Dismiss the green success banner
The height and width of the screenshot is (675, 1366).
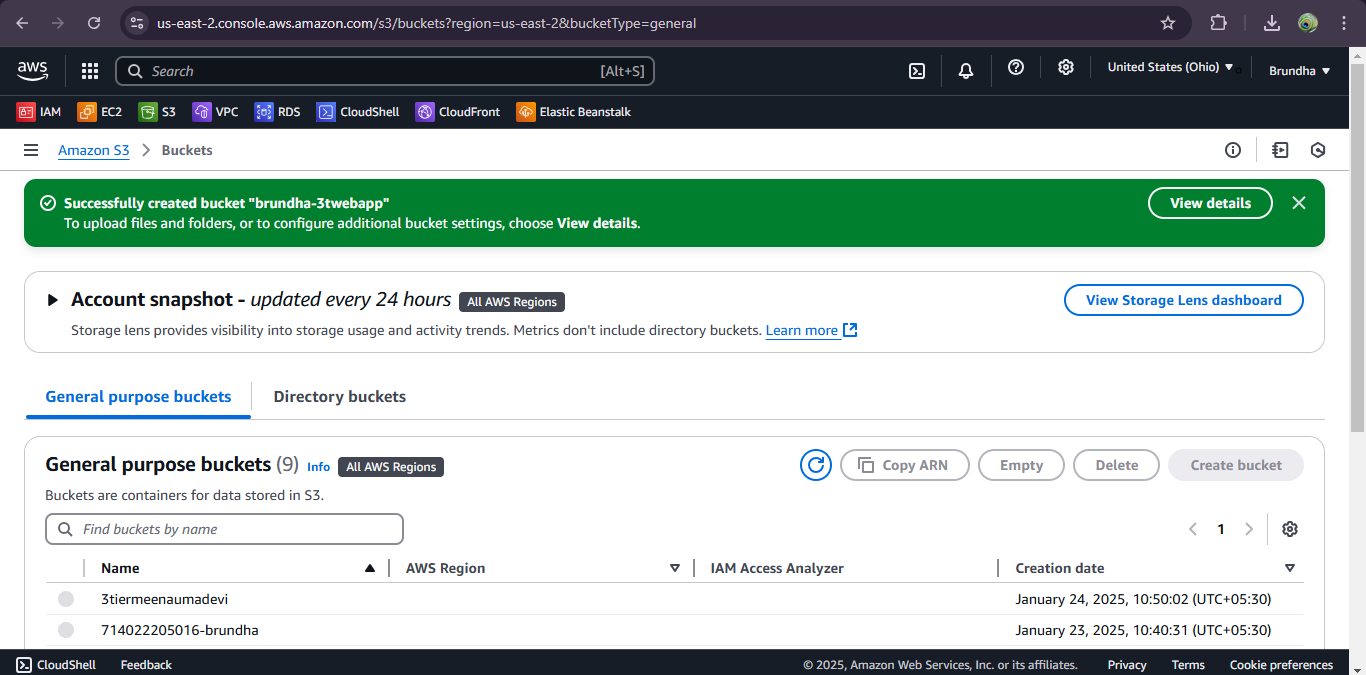click(1299, 203)
